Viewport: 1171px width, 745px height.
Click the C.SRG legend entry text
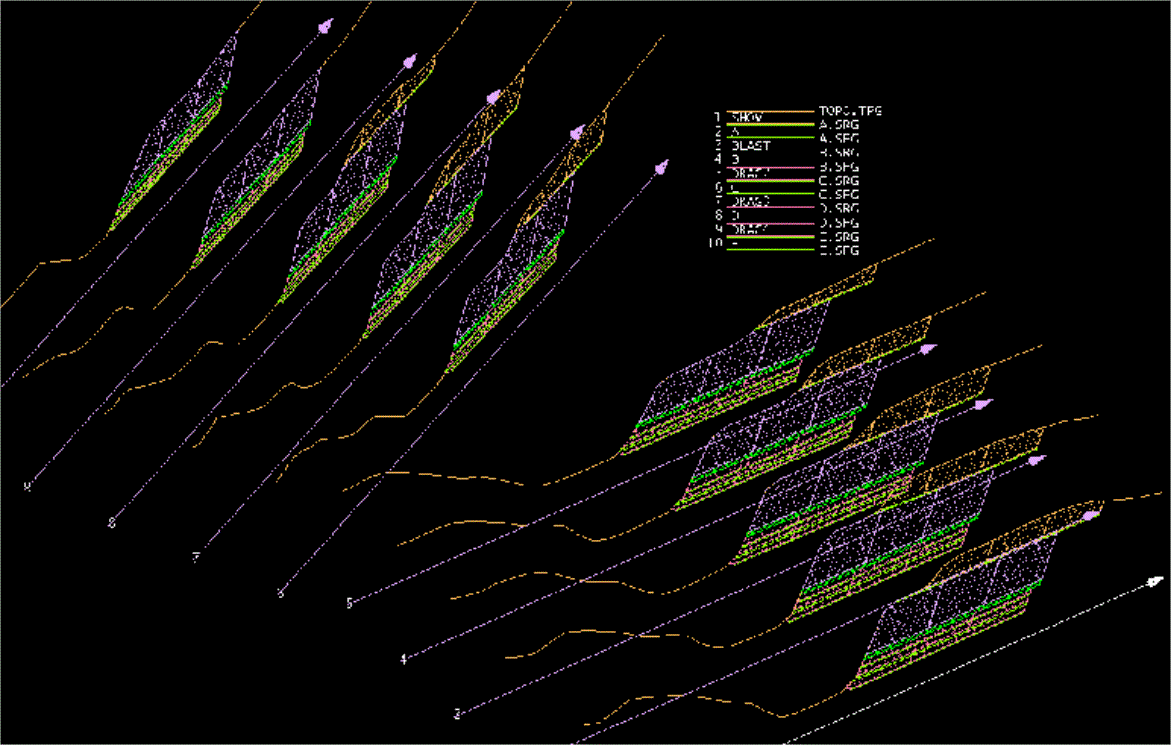pyautogui.click(x=839, y=181)
